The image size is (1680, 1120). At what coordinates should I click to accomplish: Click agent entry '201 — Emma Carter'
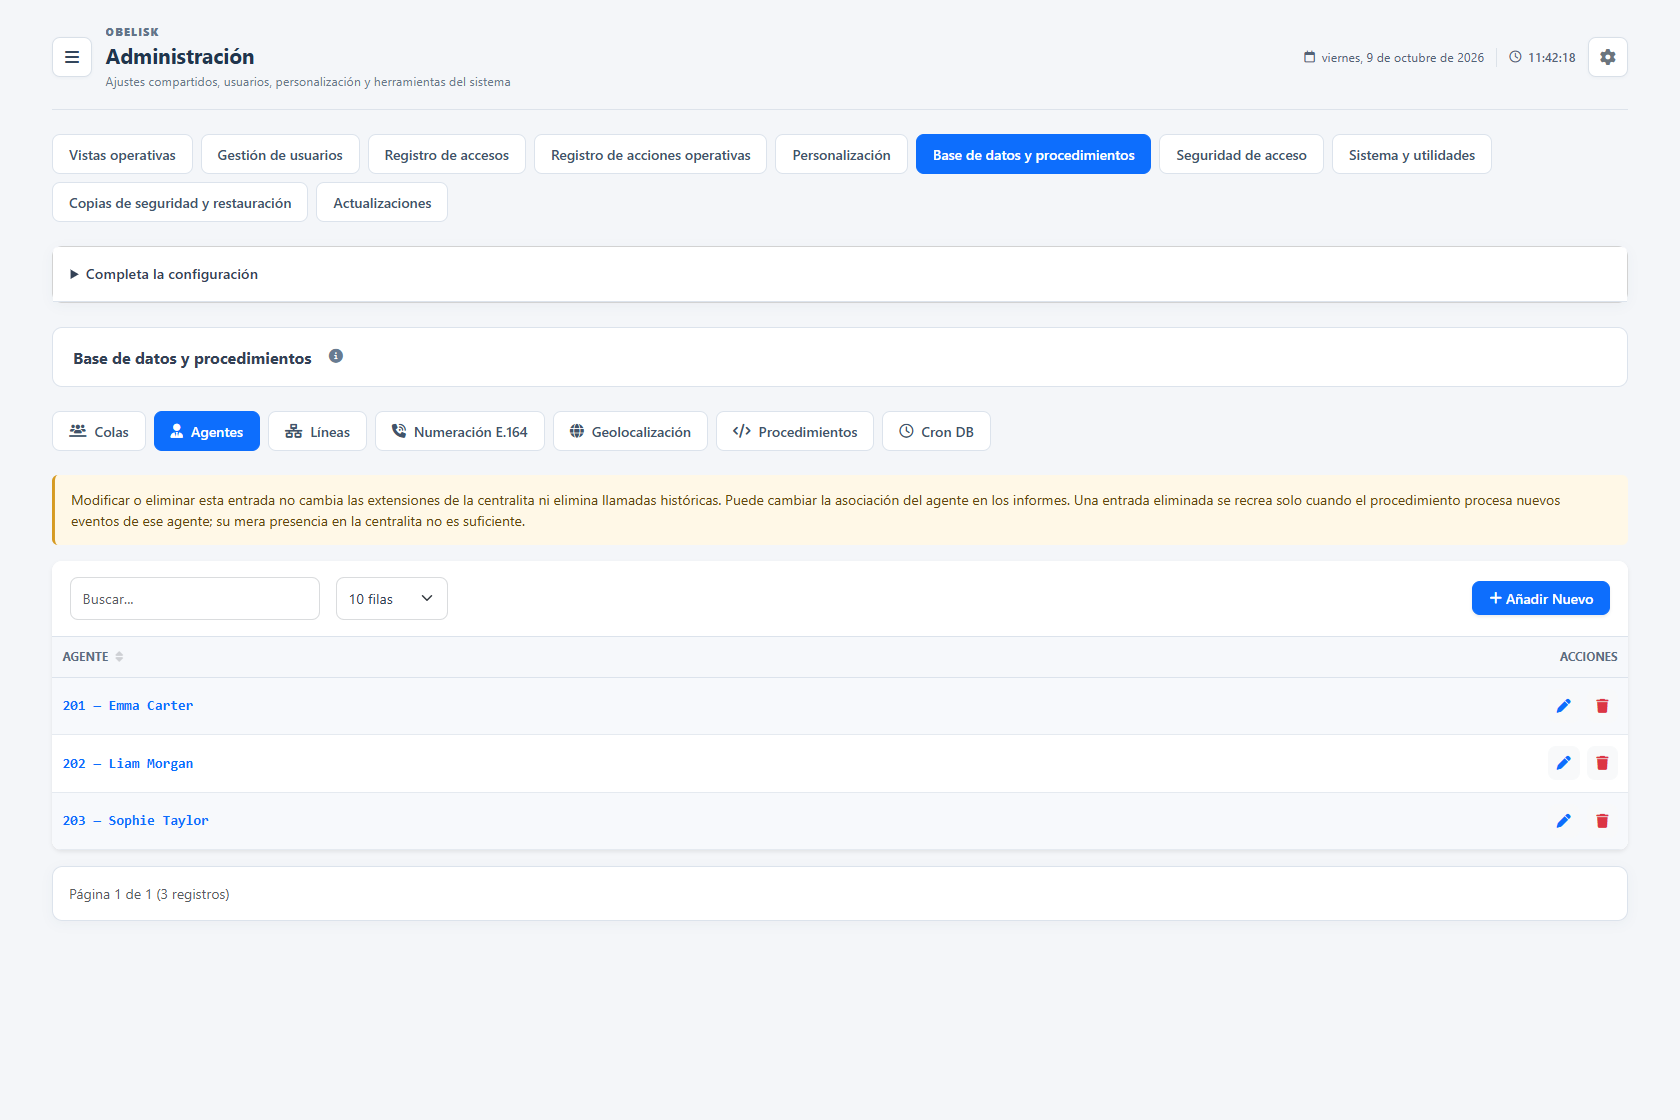(128, 706)
